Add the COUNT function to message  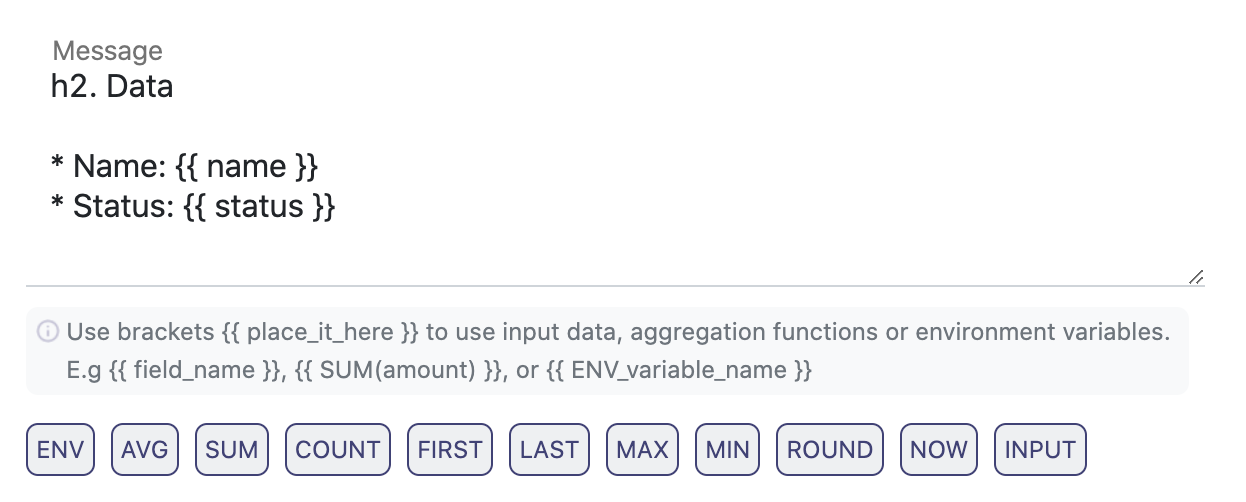pos(338,450)
